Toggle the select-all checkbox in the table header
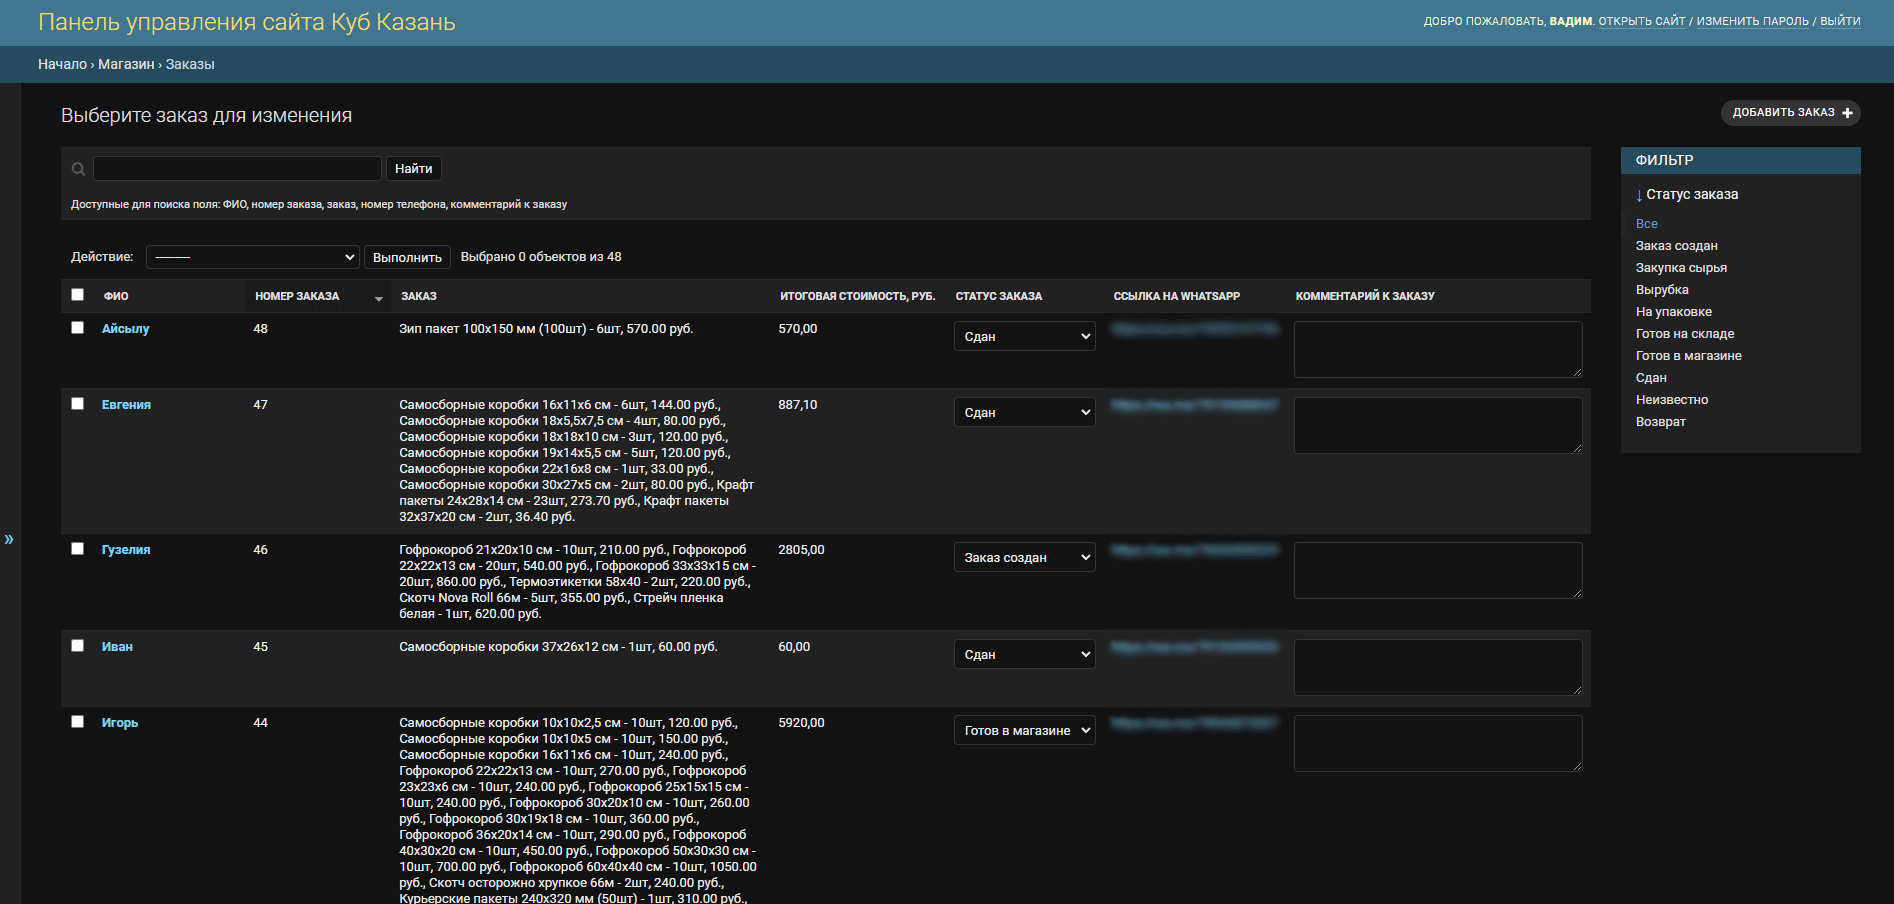 [x=78, y=295]
